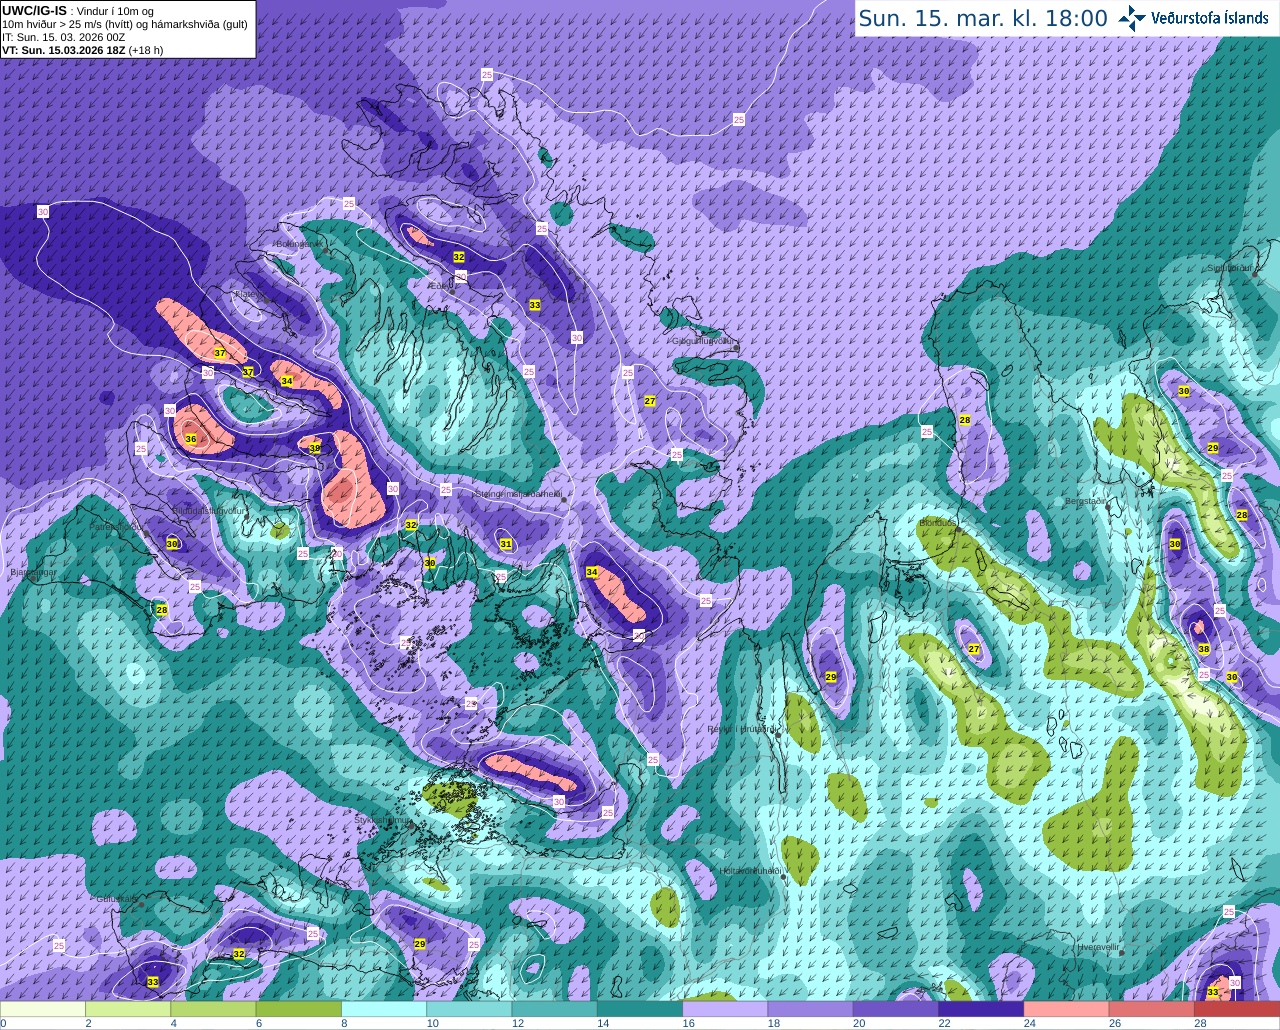Click the yellow 36 maximum gust label
This screenshot has height=1030, width=1280.
coord(191,439)
